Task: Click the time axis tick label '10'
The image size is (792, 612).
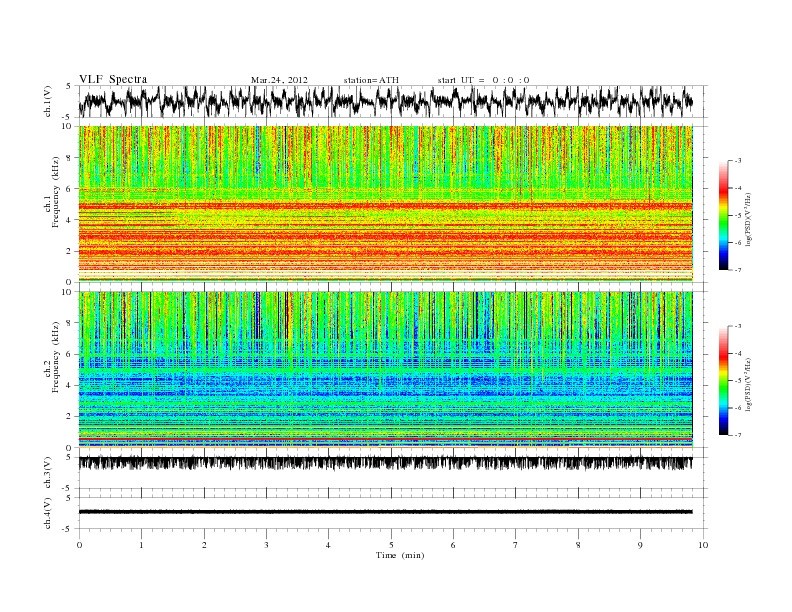Action: (x=703, y=545)
